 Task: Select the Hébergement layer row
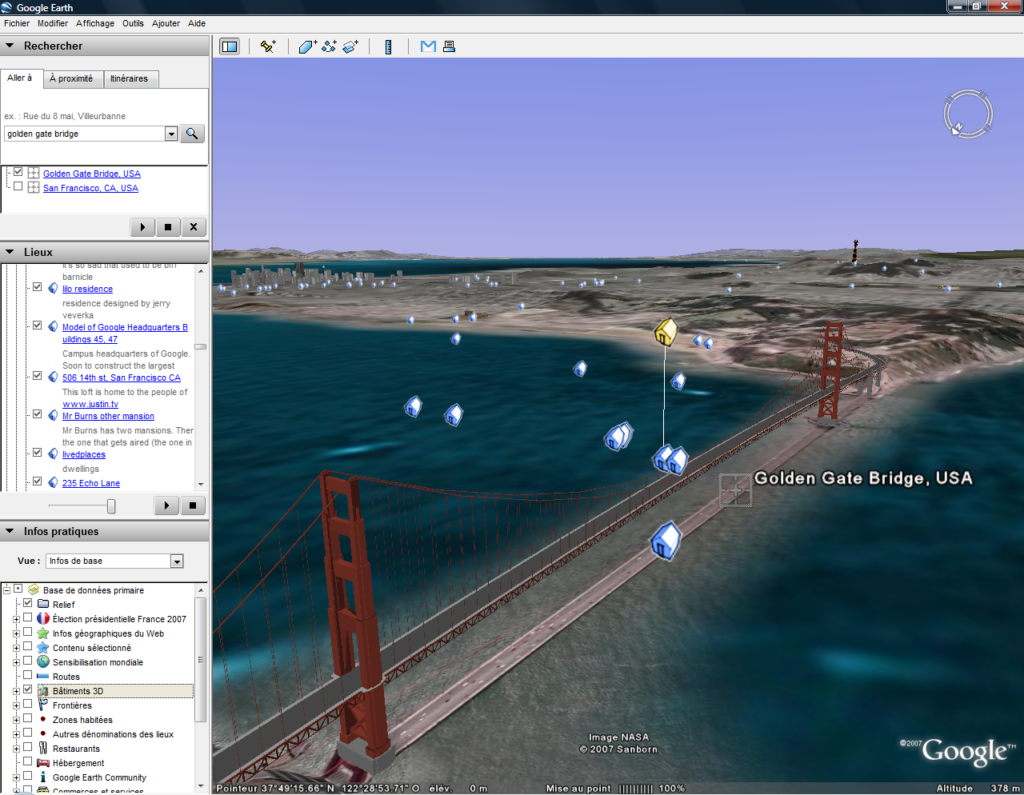tap(78, 762)
